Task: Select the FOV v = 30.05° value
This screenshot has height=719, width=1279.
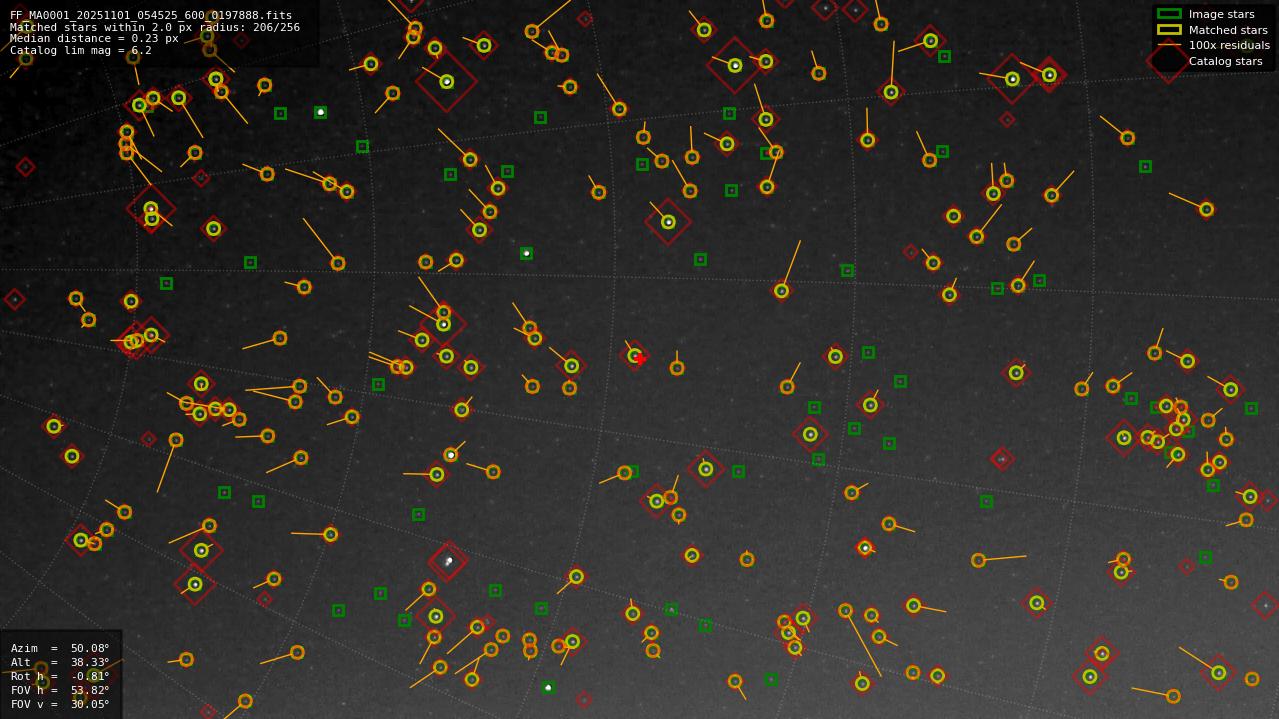Action: [x=60, y=704]
